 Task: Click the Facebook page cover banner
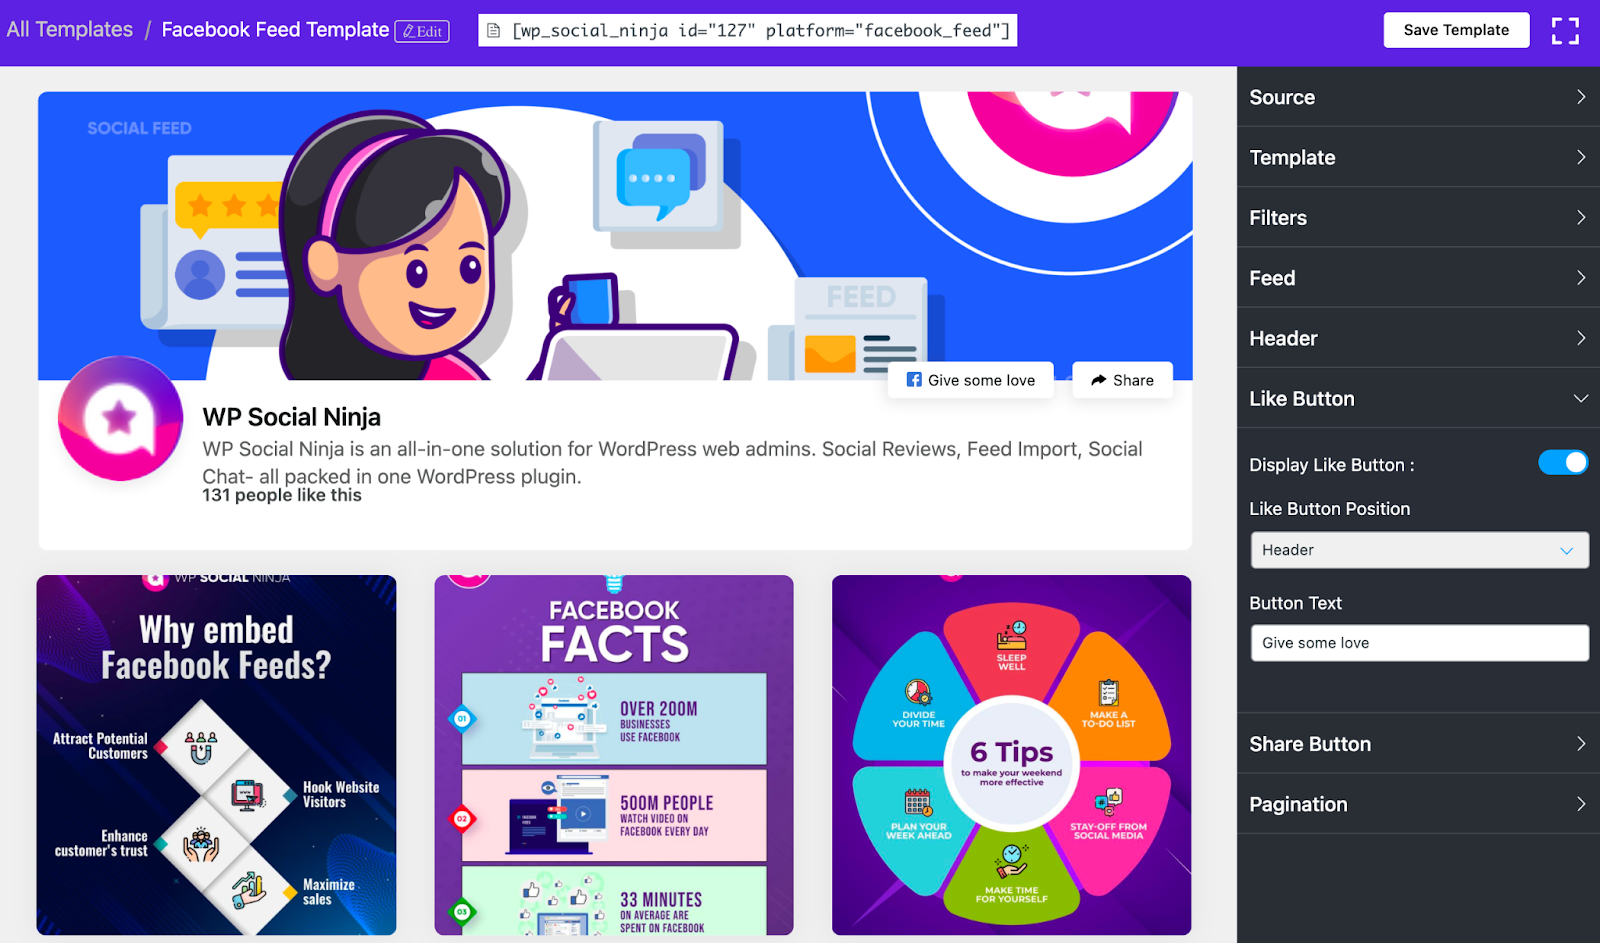[615, 236]
